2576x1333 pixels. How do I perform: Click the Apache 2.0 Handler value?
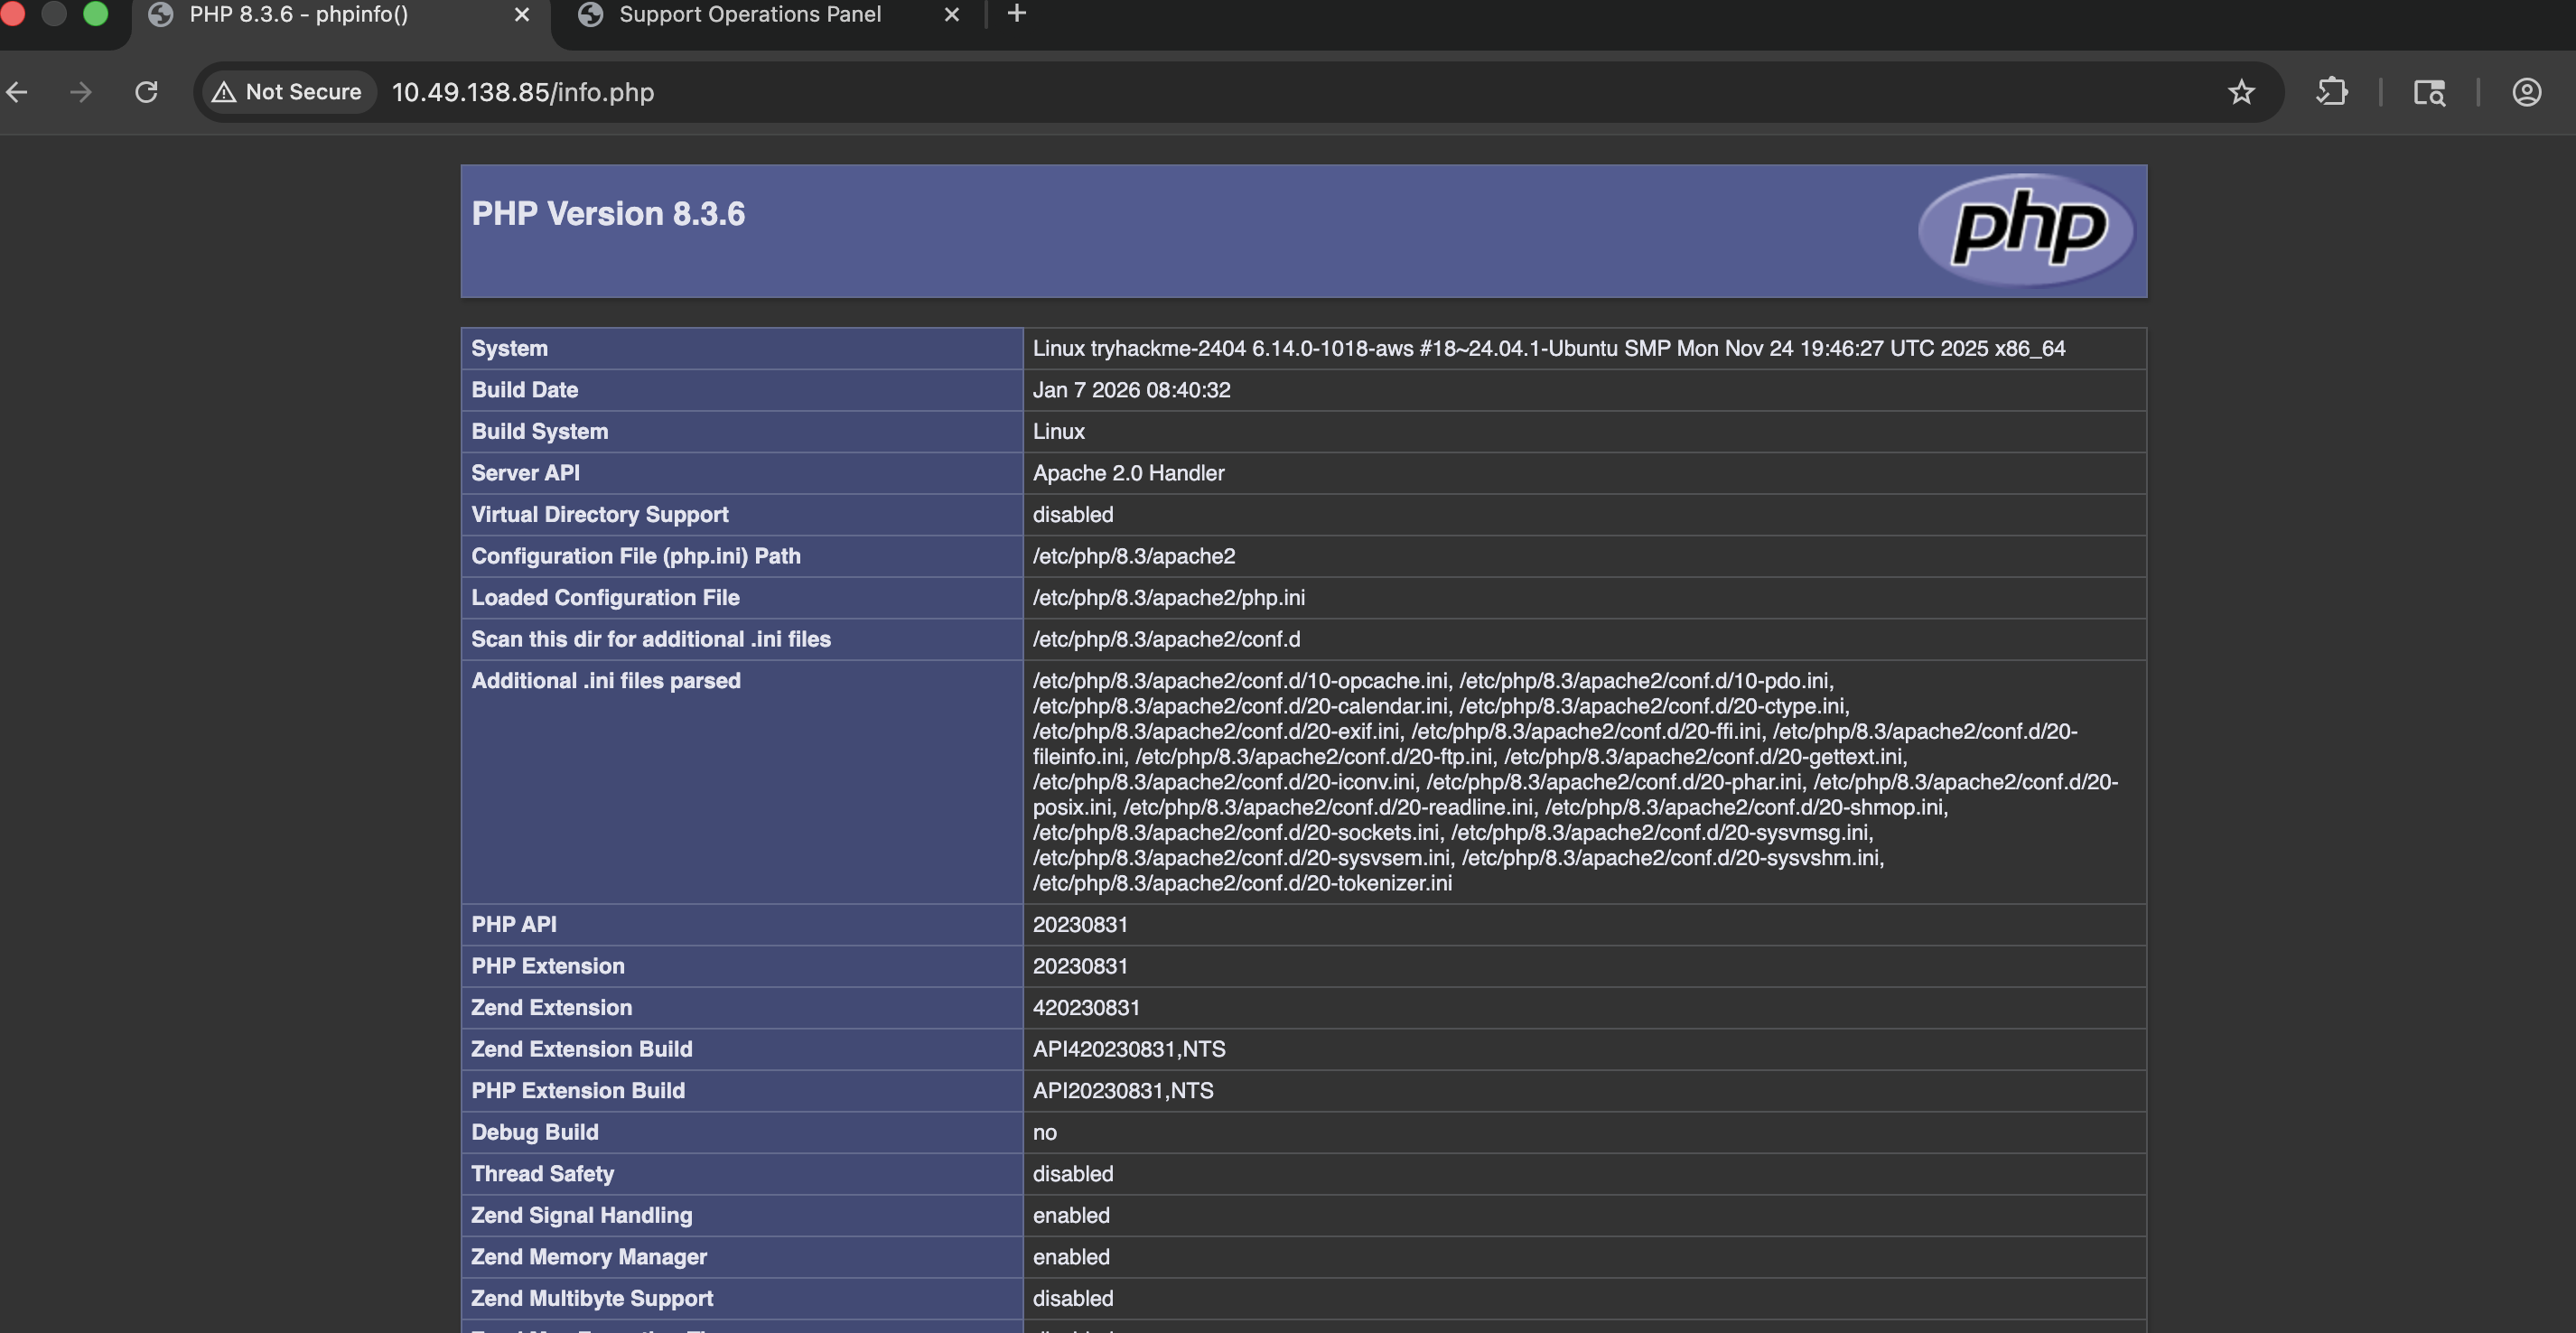tap(1128, 472)
